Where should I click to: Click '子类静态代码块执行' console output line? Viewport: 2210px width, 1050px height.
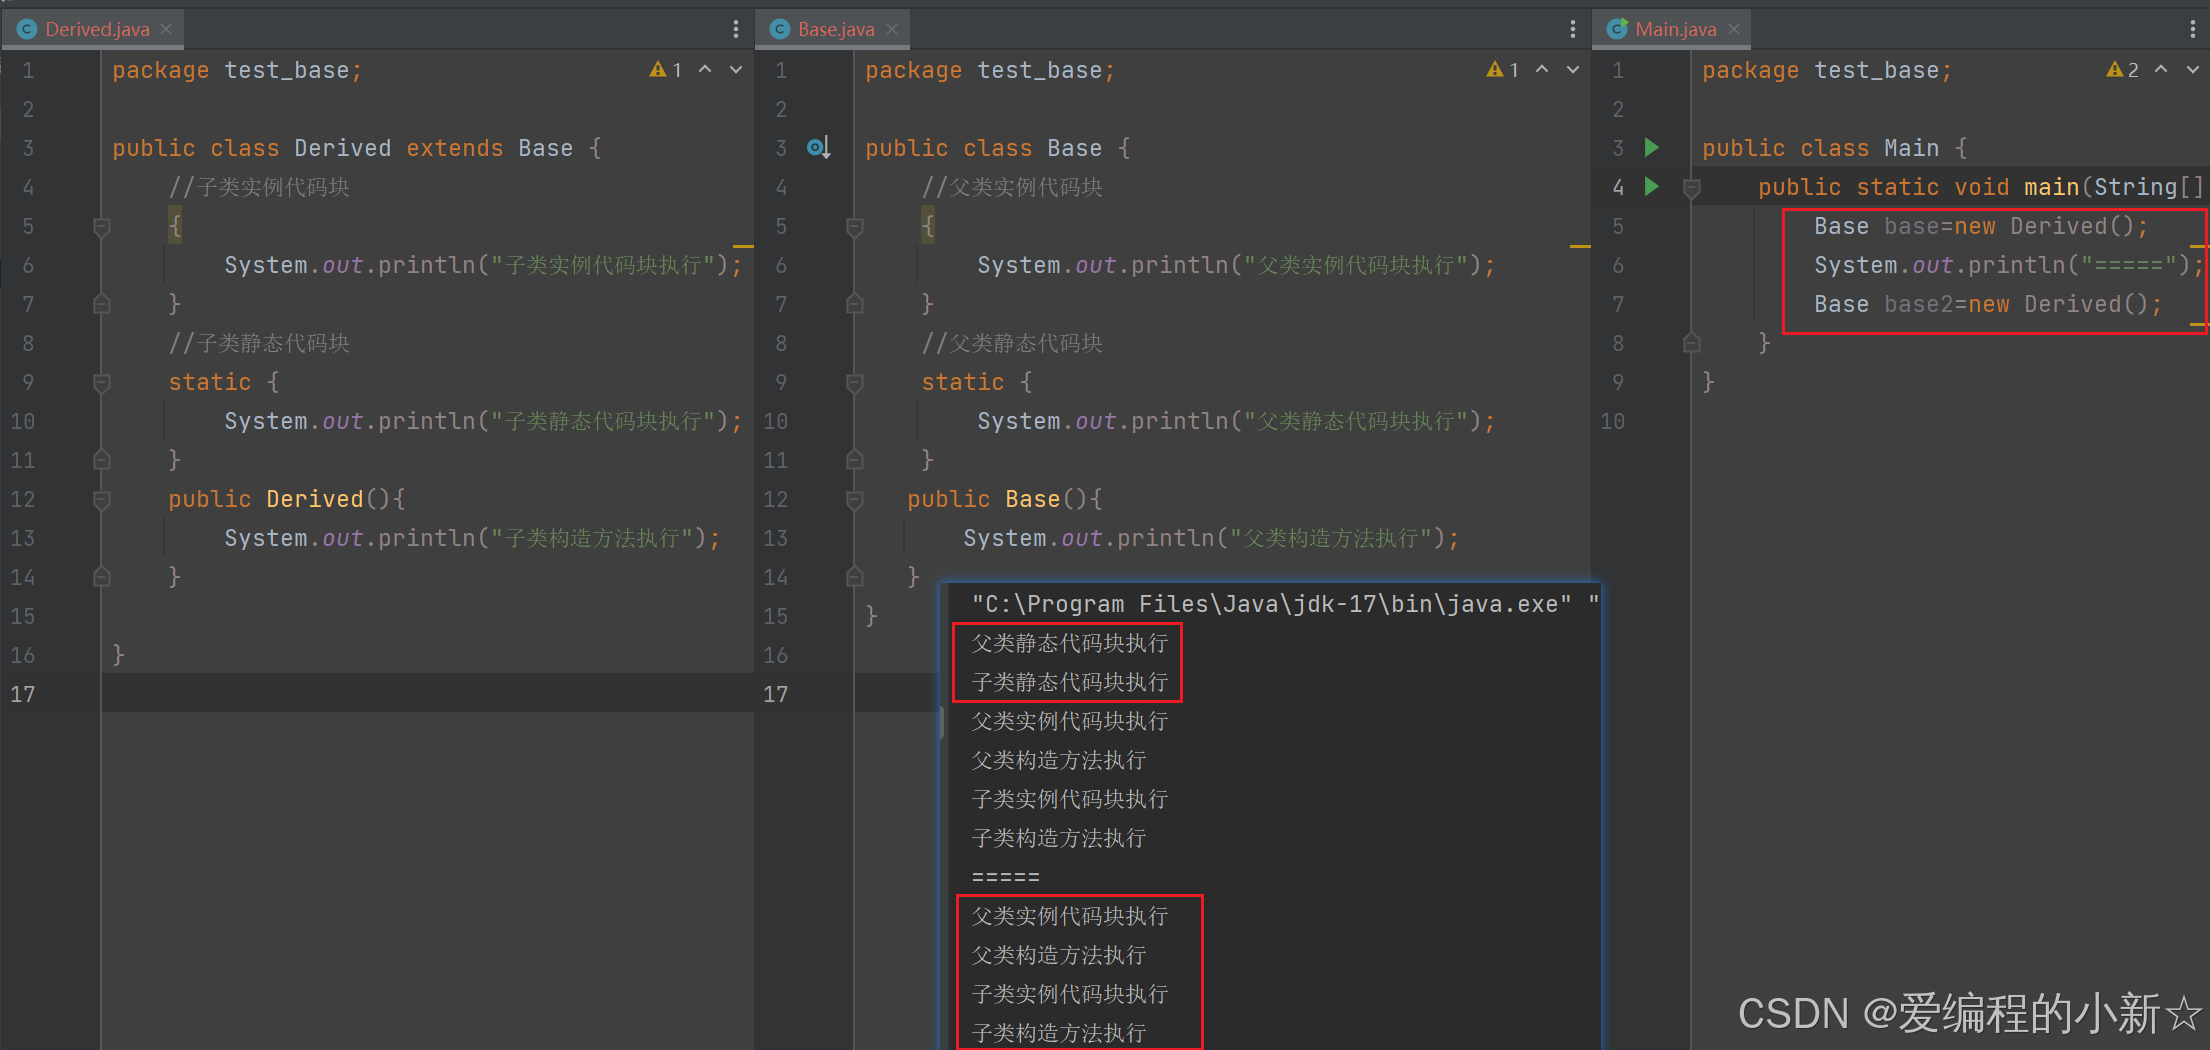[1070, 682]
